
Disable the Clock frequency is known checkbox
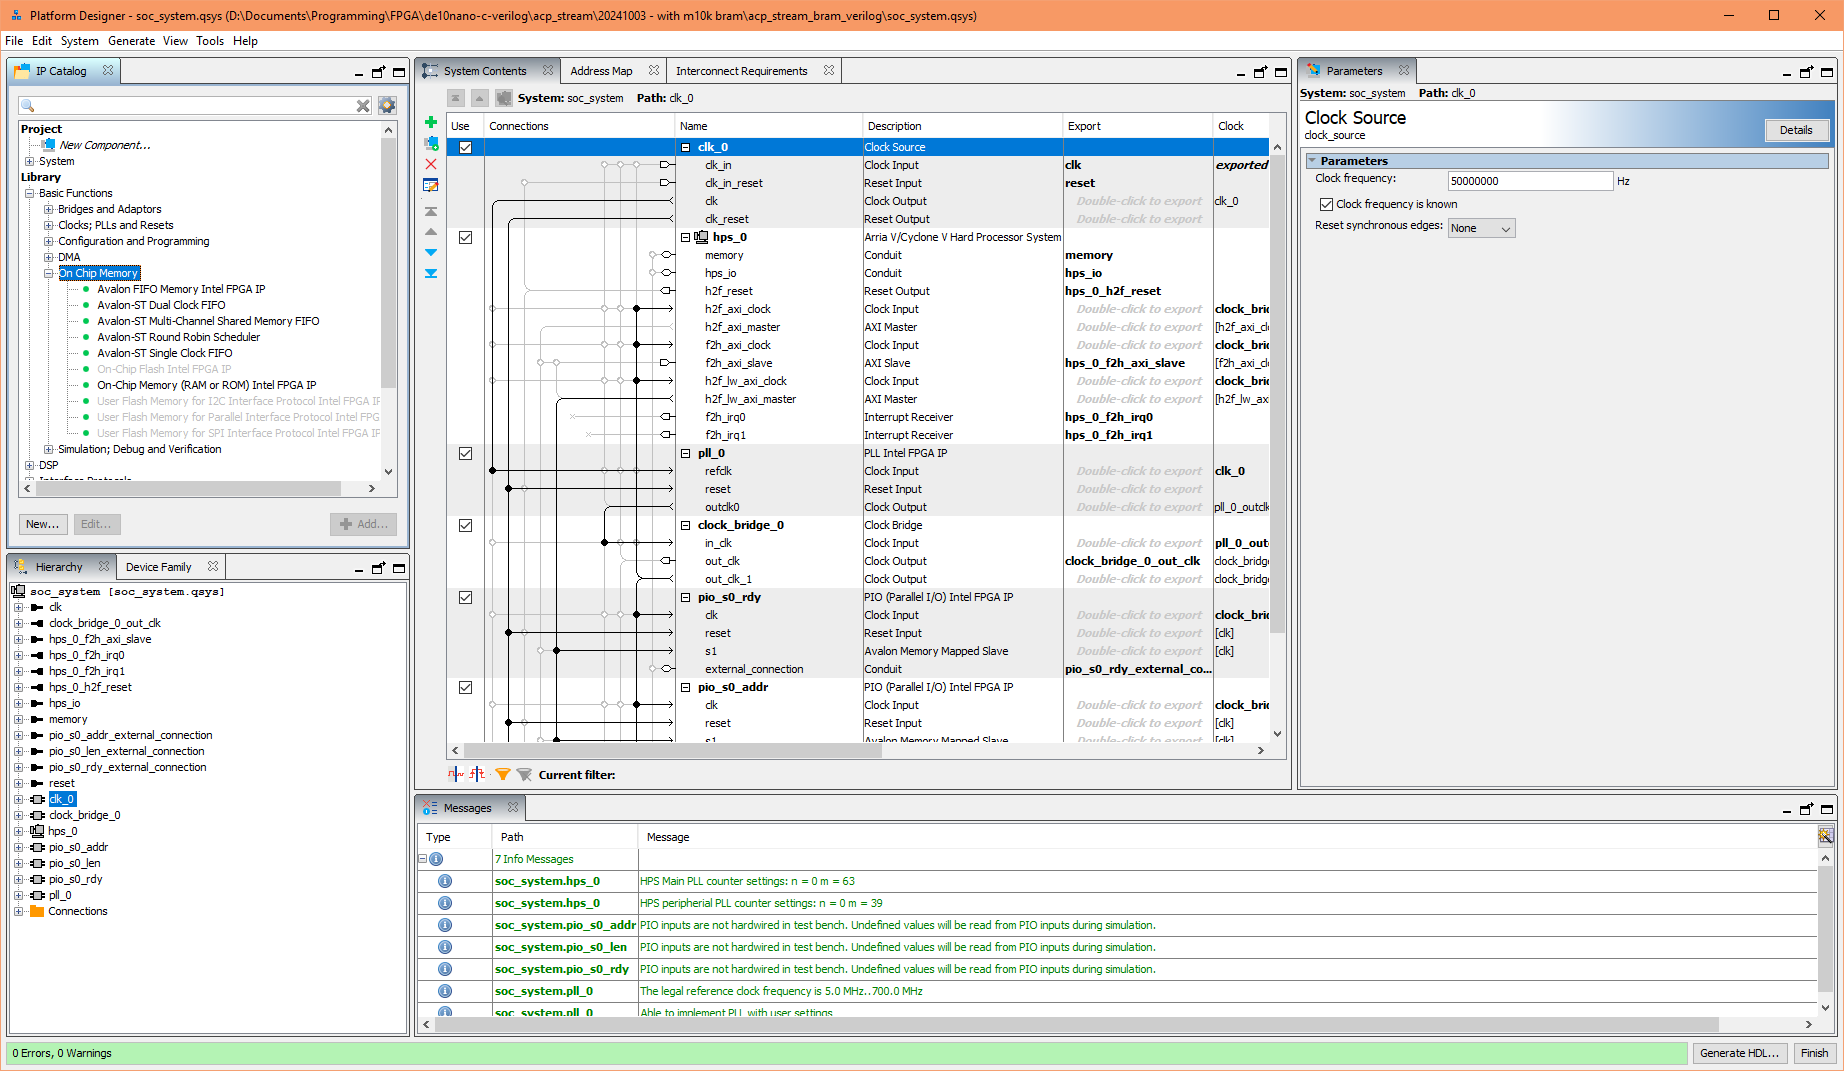point(1326,204)
